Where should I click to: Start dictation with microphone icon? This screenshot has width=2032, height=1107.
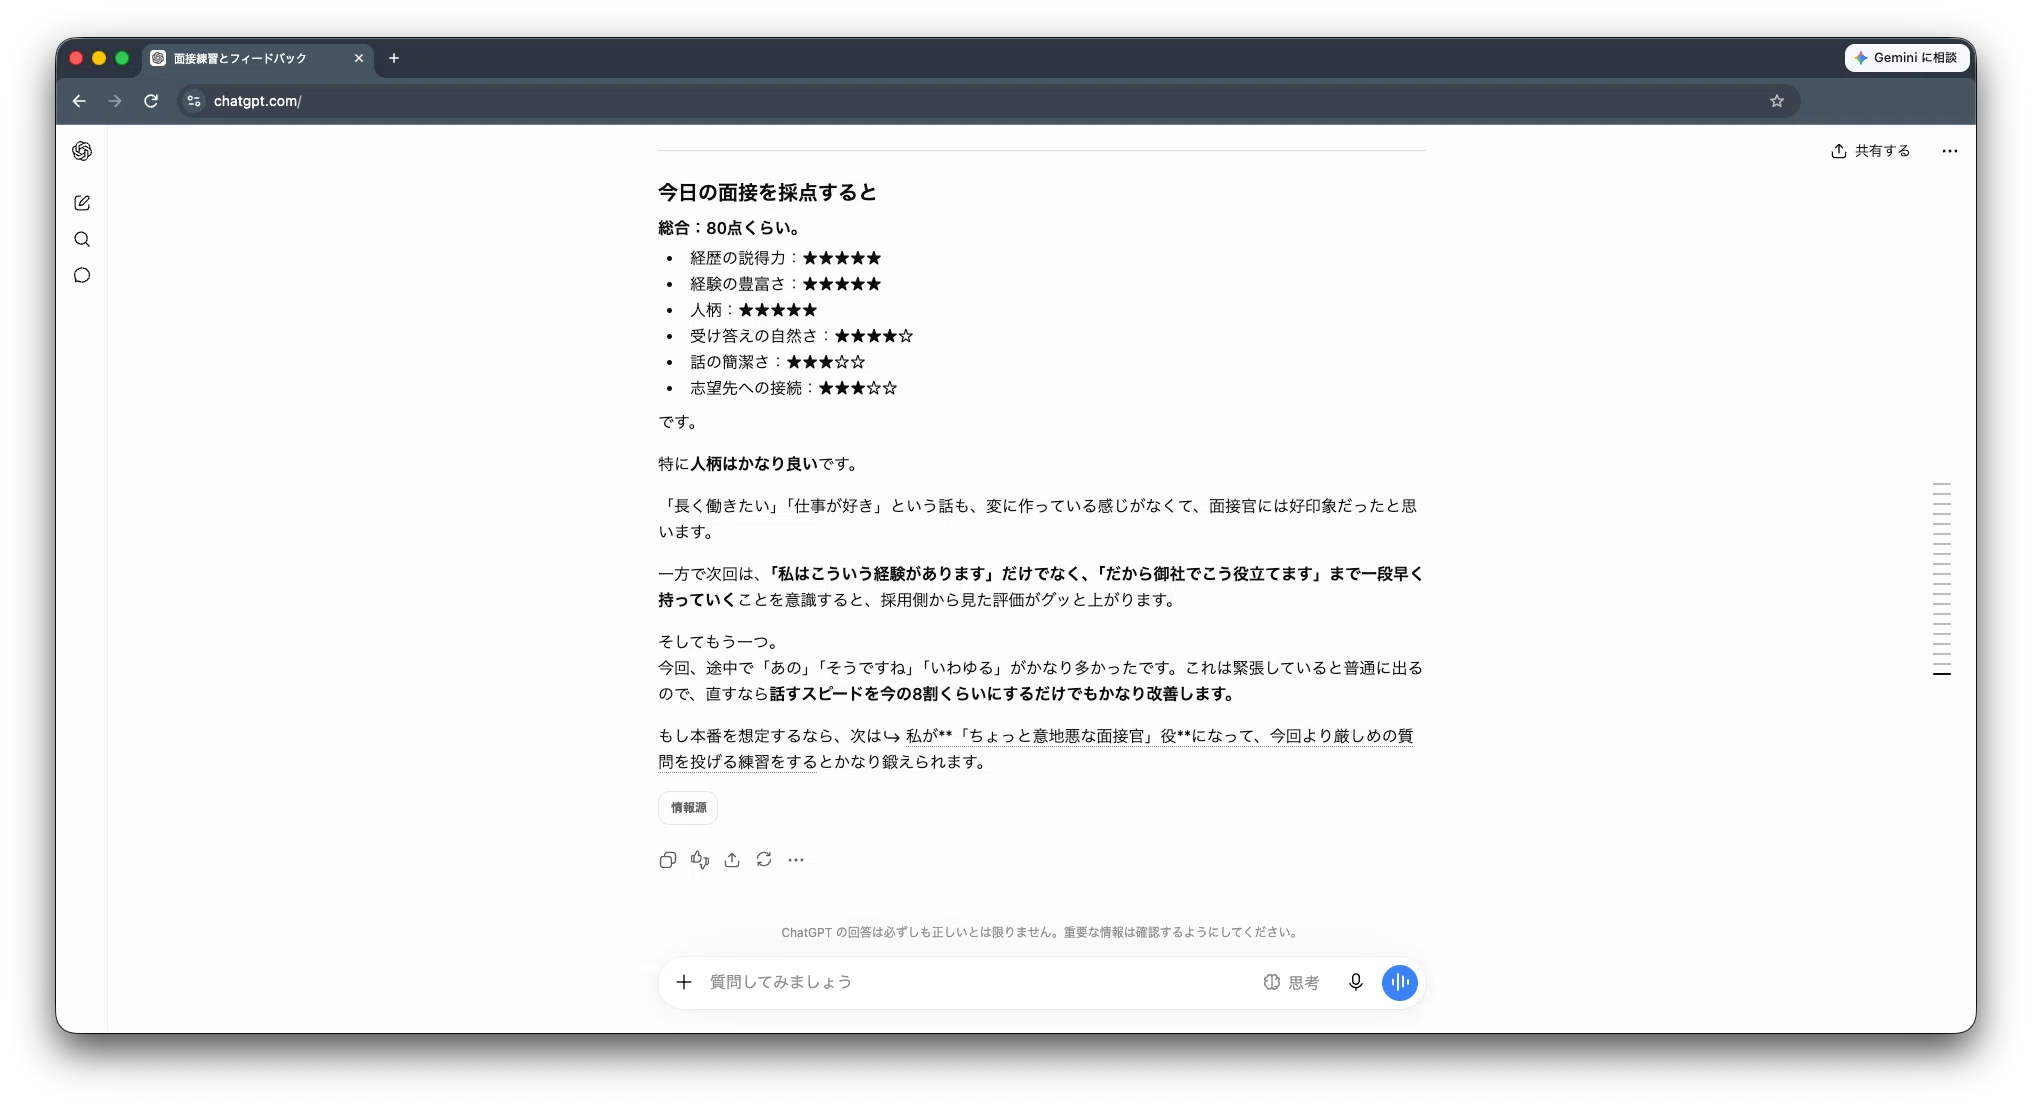(1356, 982)
